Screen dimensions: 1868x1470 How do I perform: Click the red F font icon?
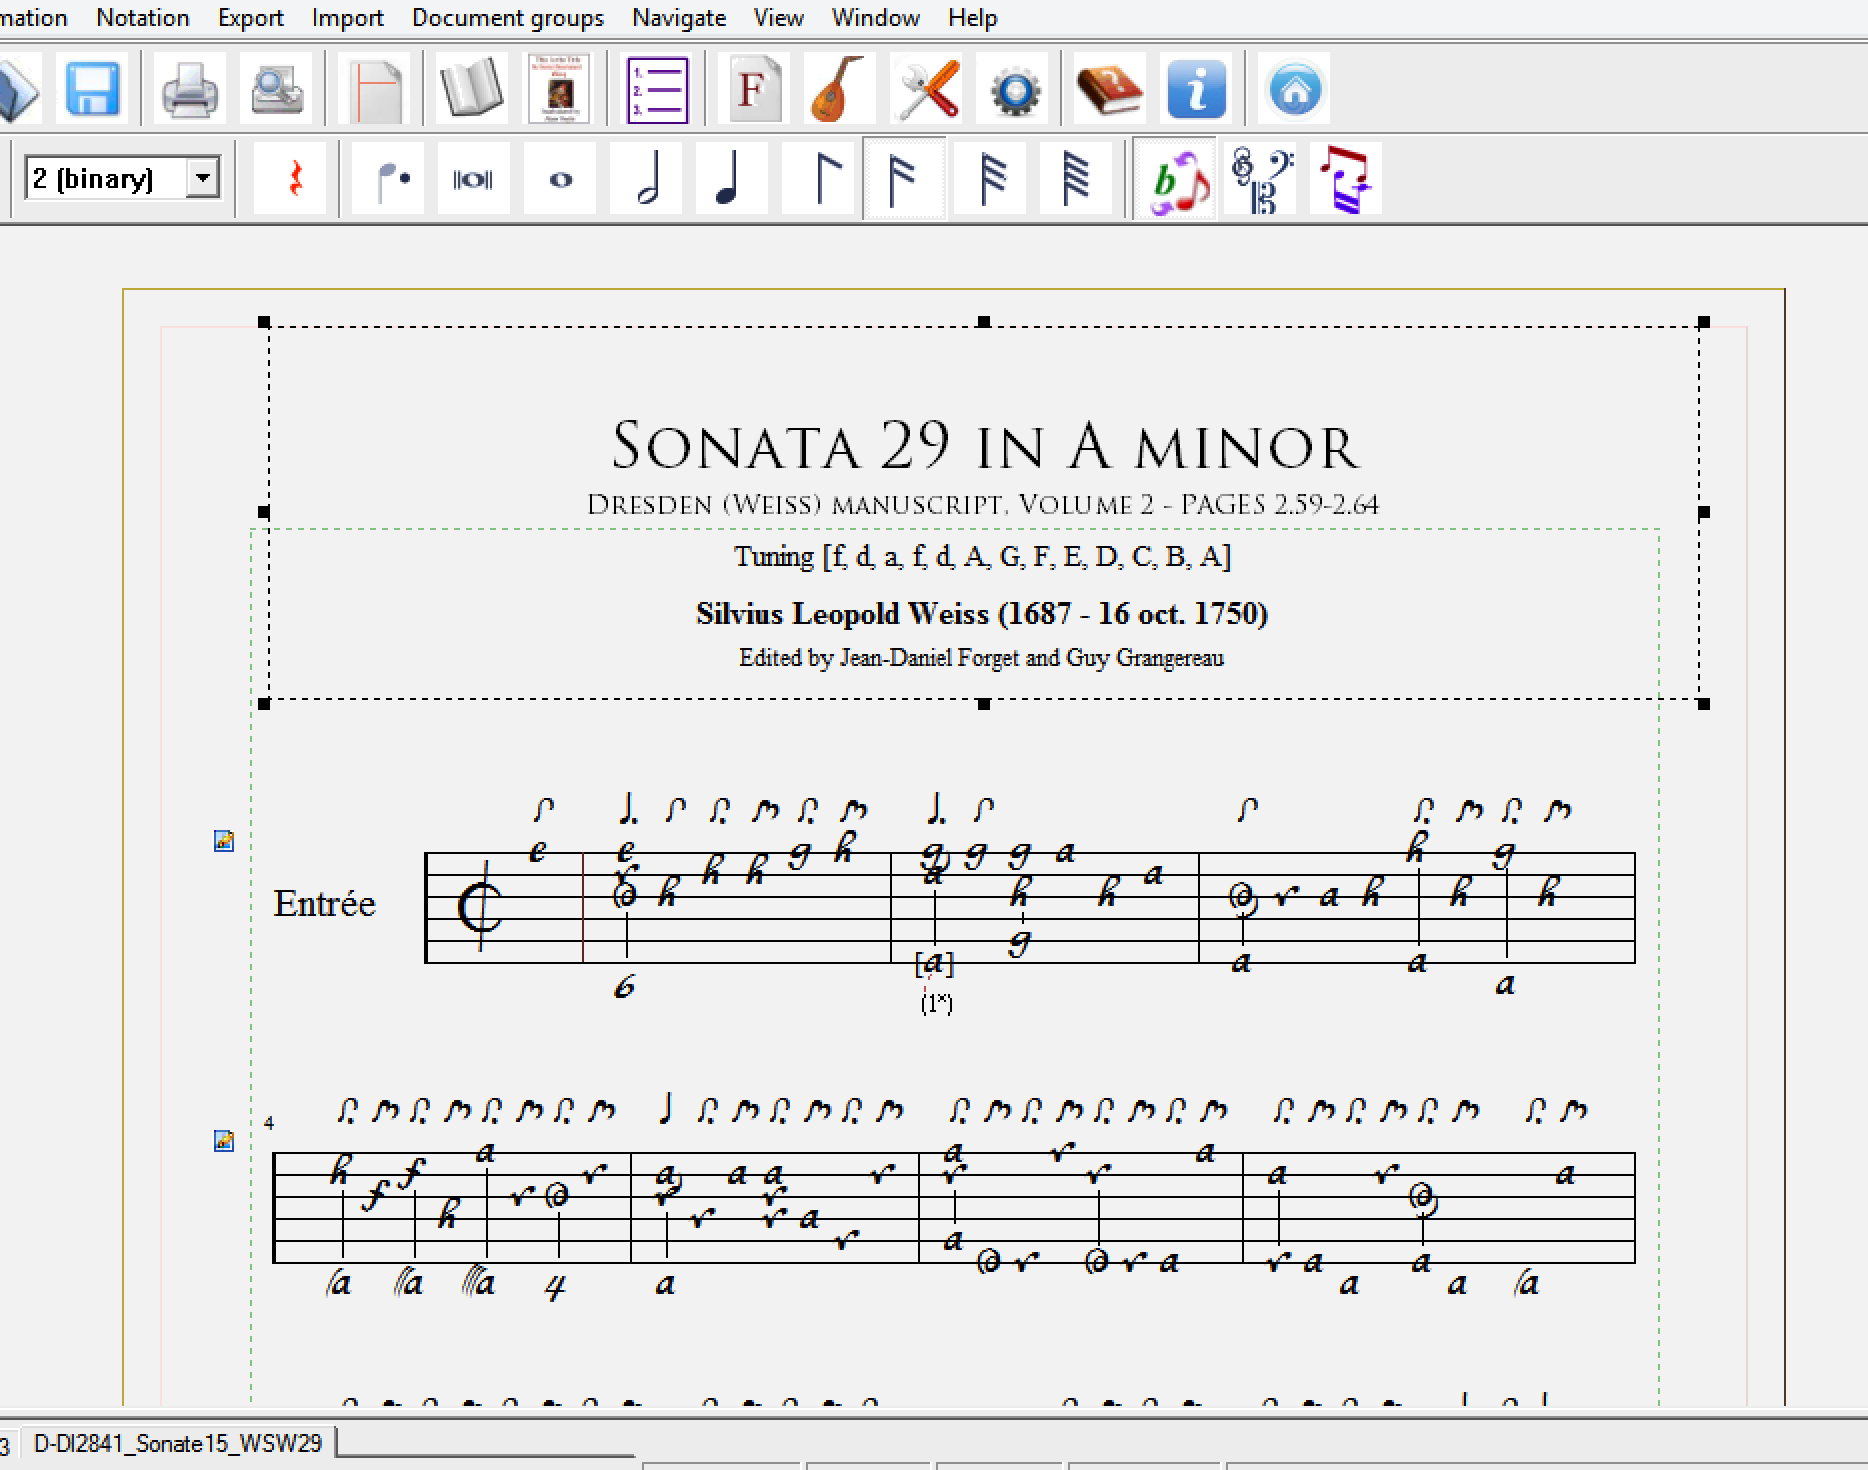tap(752, 90)
